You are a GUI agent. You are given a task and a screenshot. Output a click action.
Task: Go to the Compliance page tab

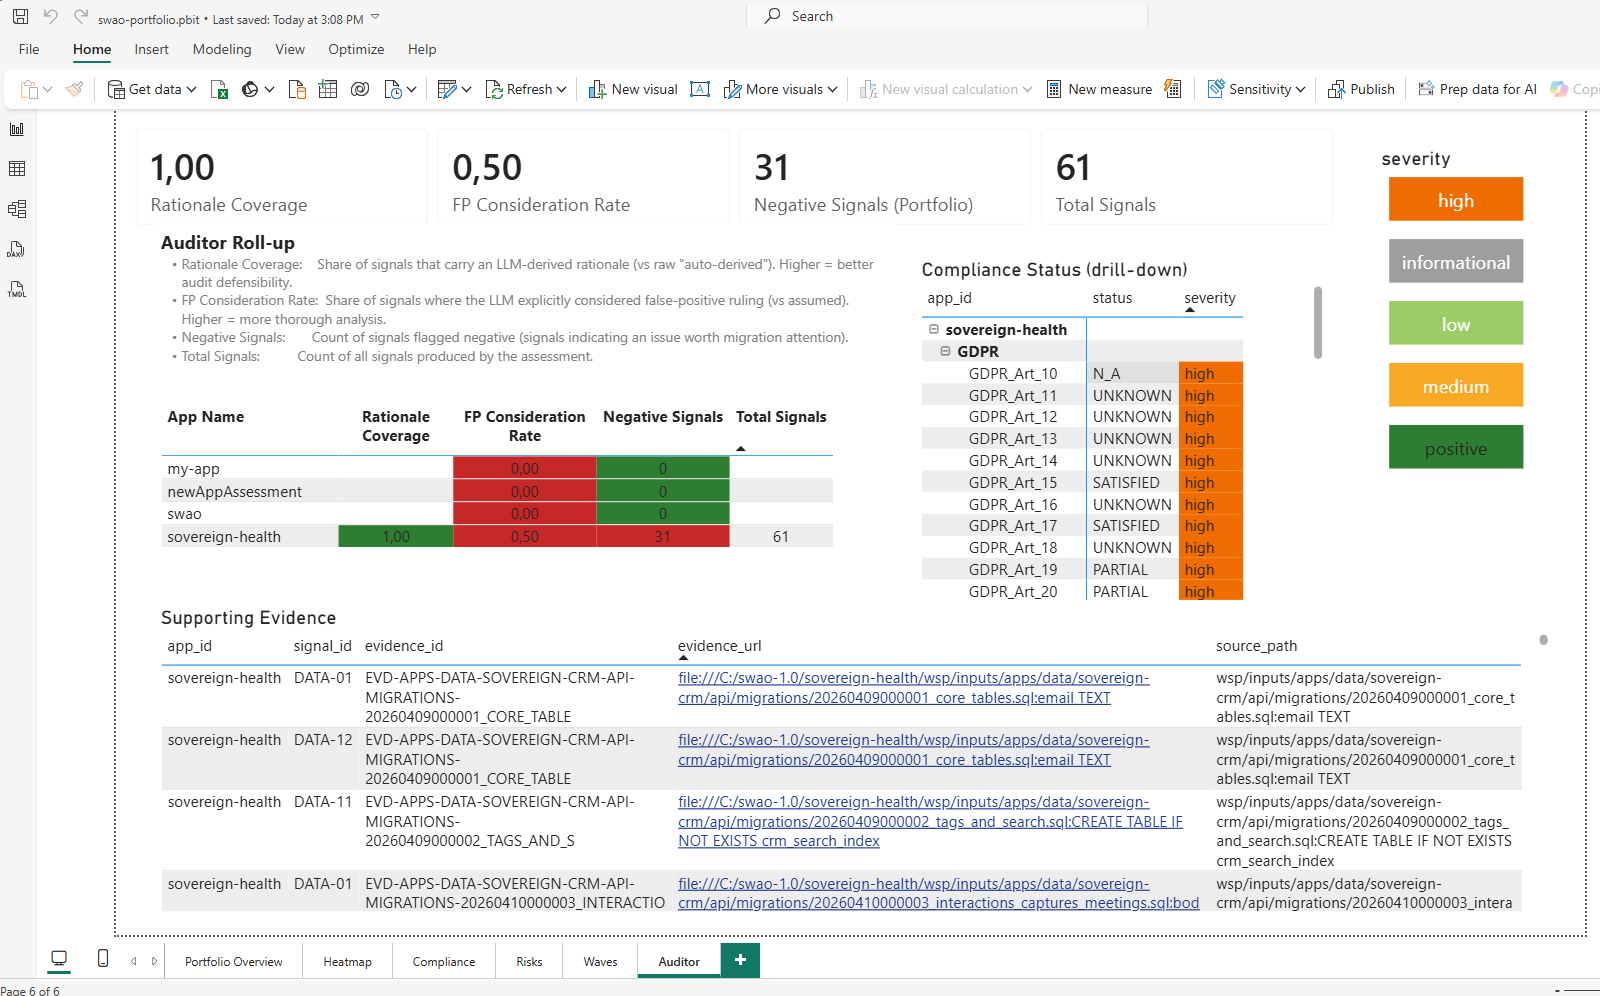[x=444, y=961]
